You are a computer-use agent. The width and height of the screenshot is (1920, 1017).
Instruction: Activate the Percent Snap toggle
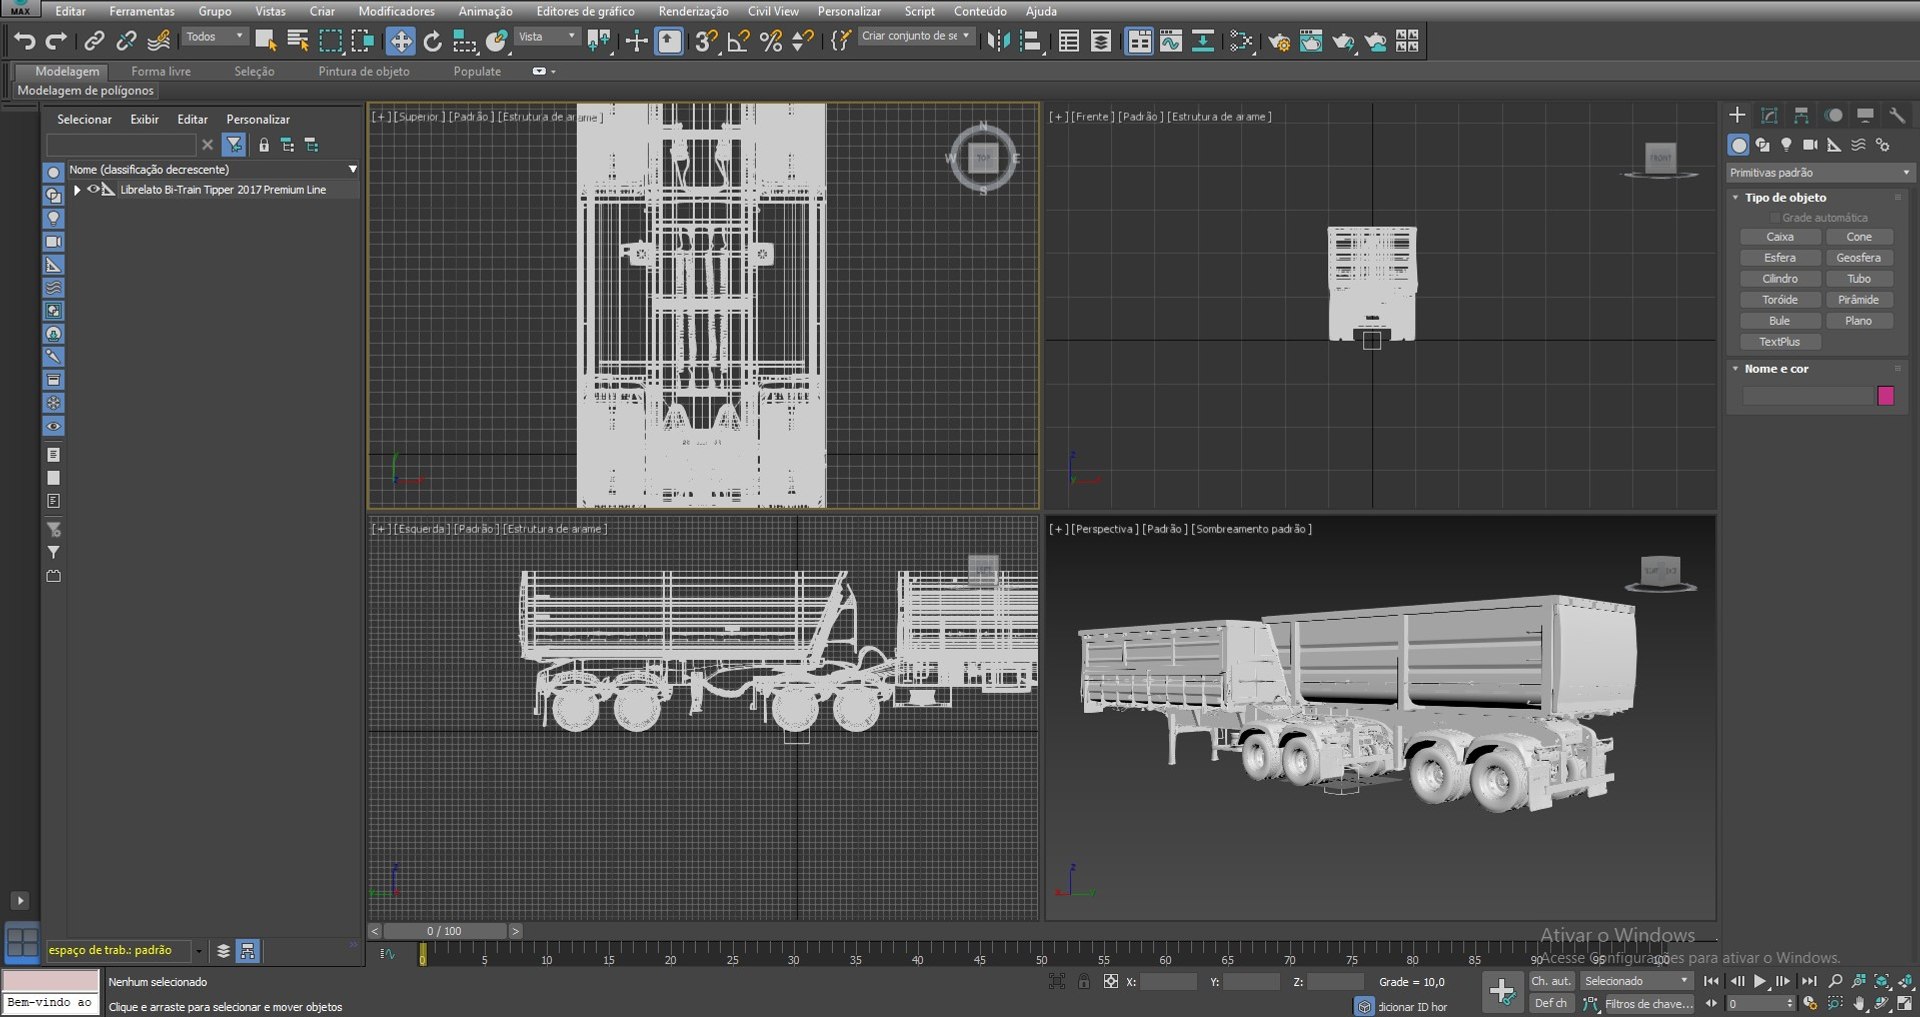tap(771, 41)
